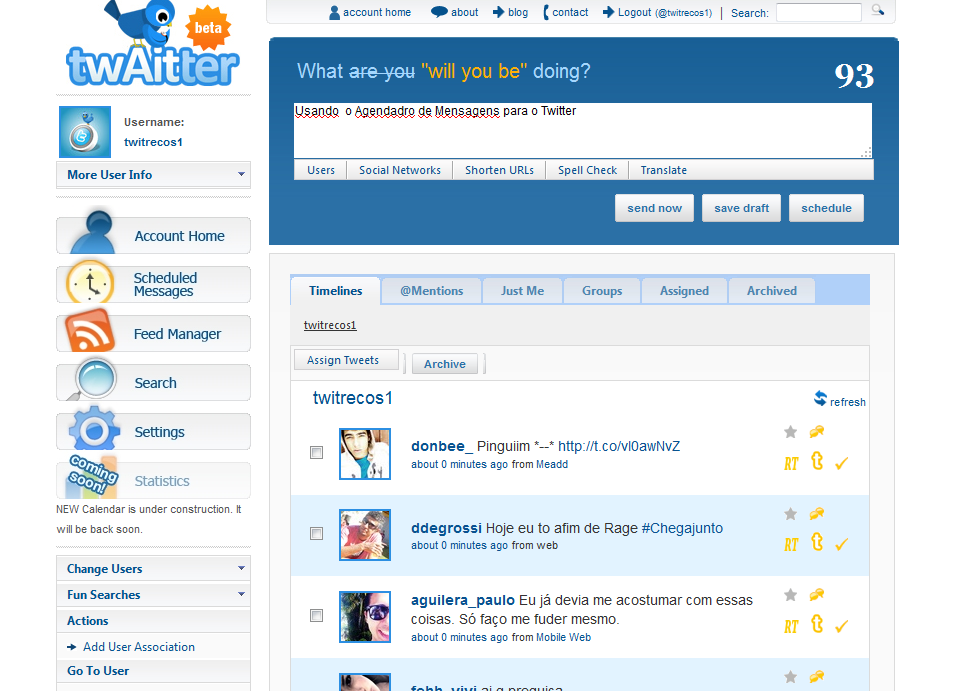Open donbee_ profile picture thumbnail
The width and height of the screenshot is (969, 691).
pyautogui.click(x=365, y=454)
